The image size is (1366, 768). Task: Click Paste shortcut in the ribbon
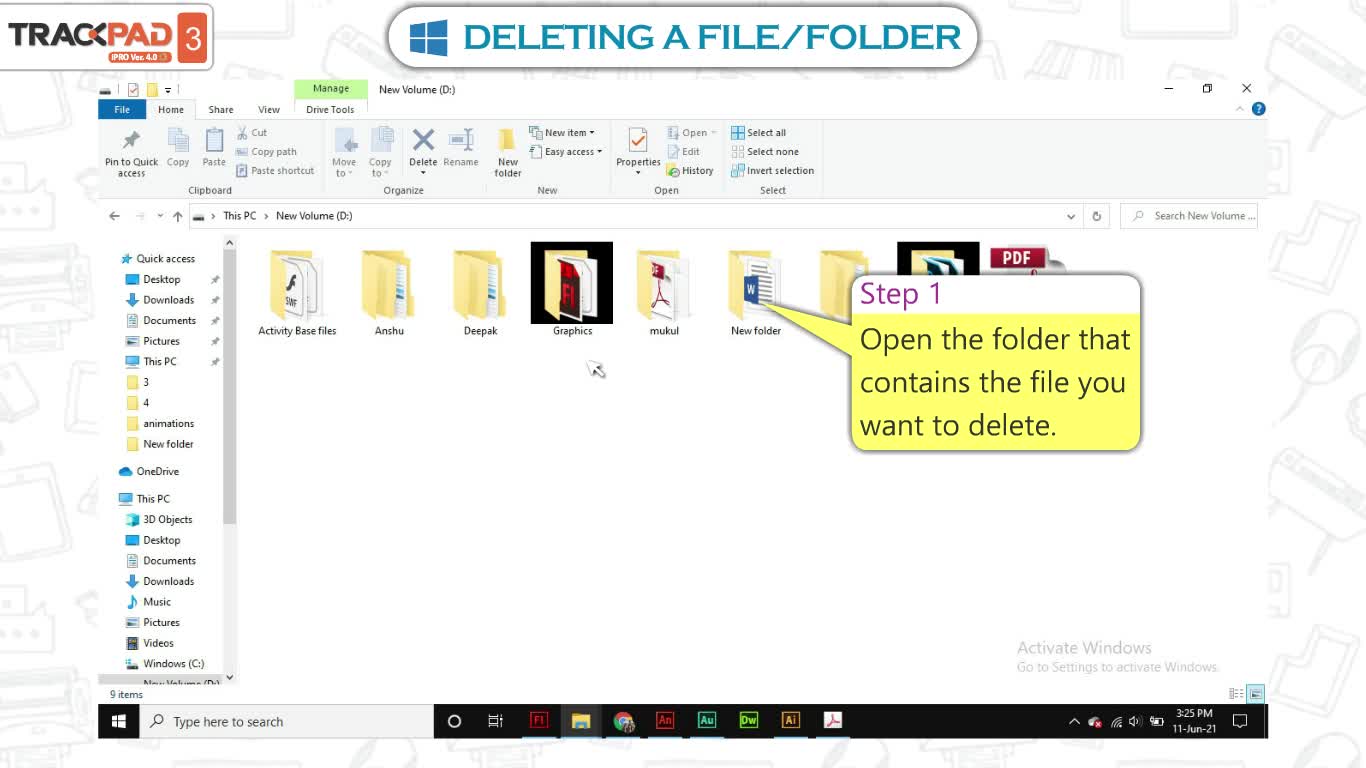[276, 171]
